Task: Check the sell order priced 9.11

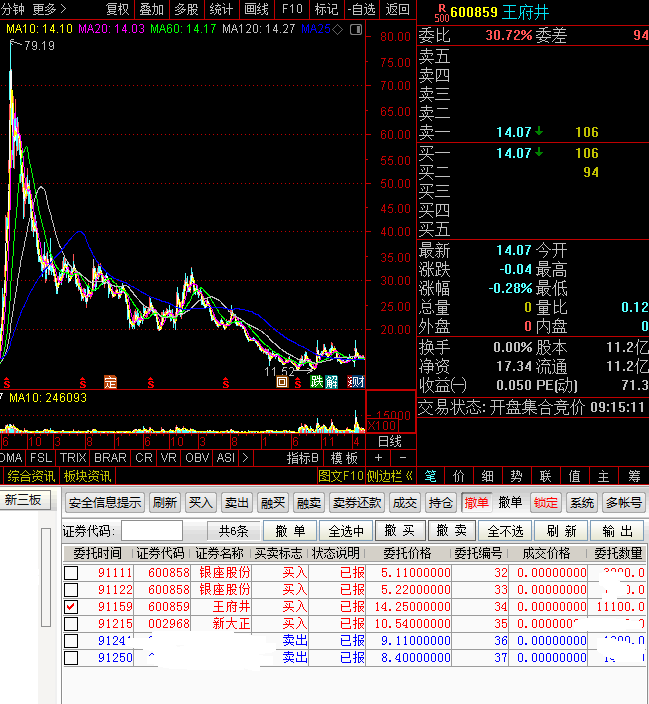Action: click(71, 641)
